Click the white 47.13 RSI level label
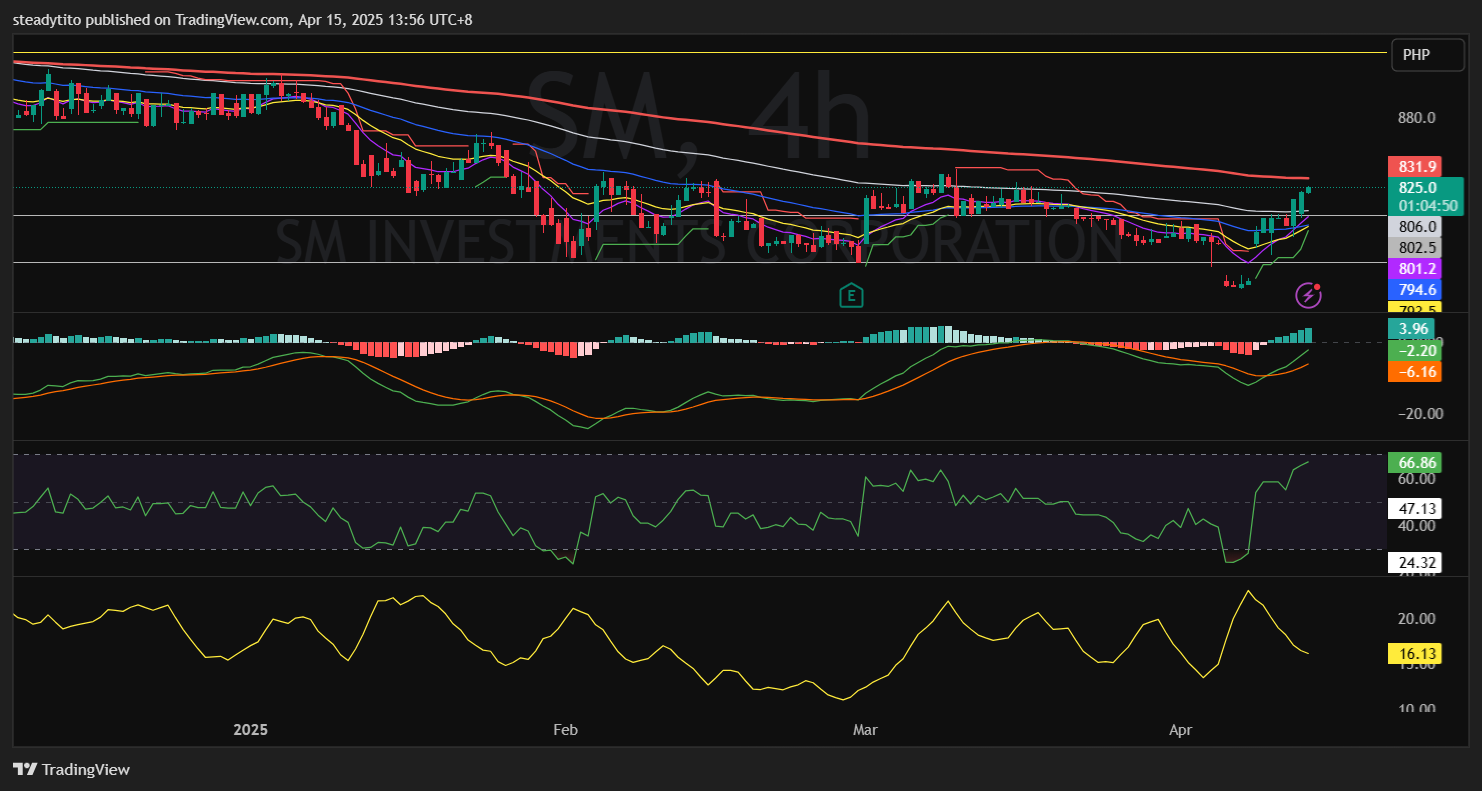This screenshot has width=1482, height=791. tap(1417, 508)
